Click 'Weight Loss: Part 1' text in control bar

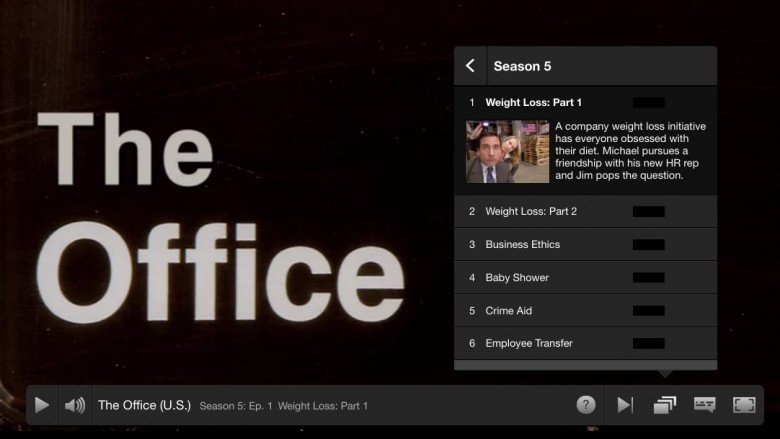point(323,406)
